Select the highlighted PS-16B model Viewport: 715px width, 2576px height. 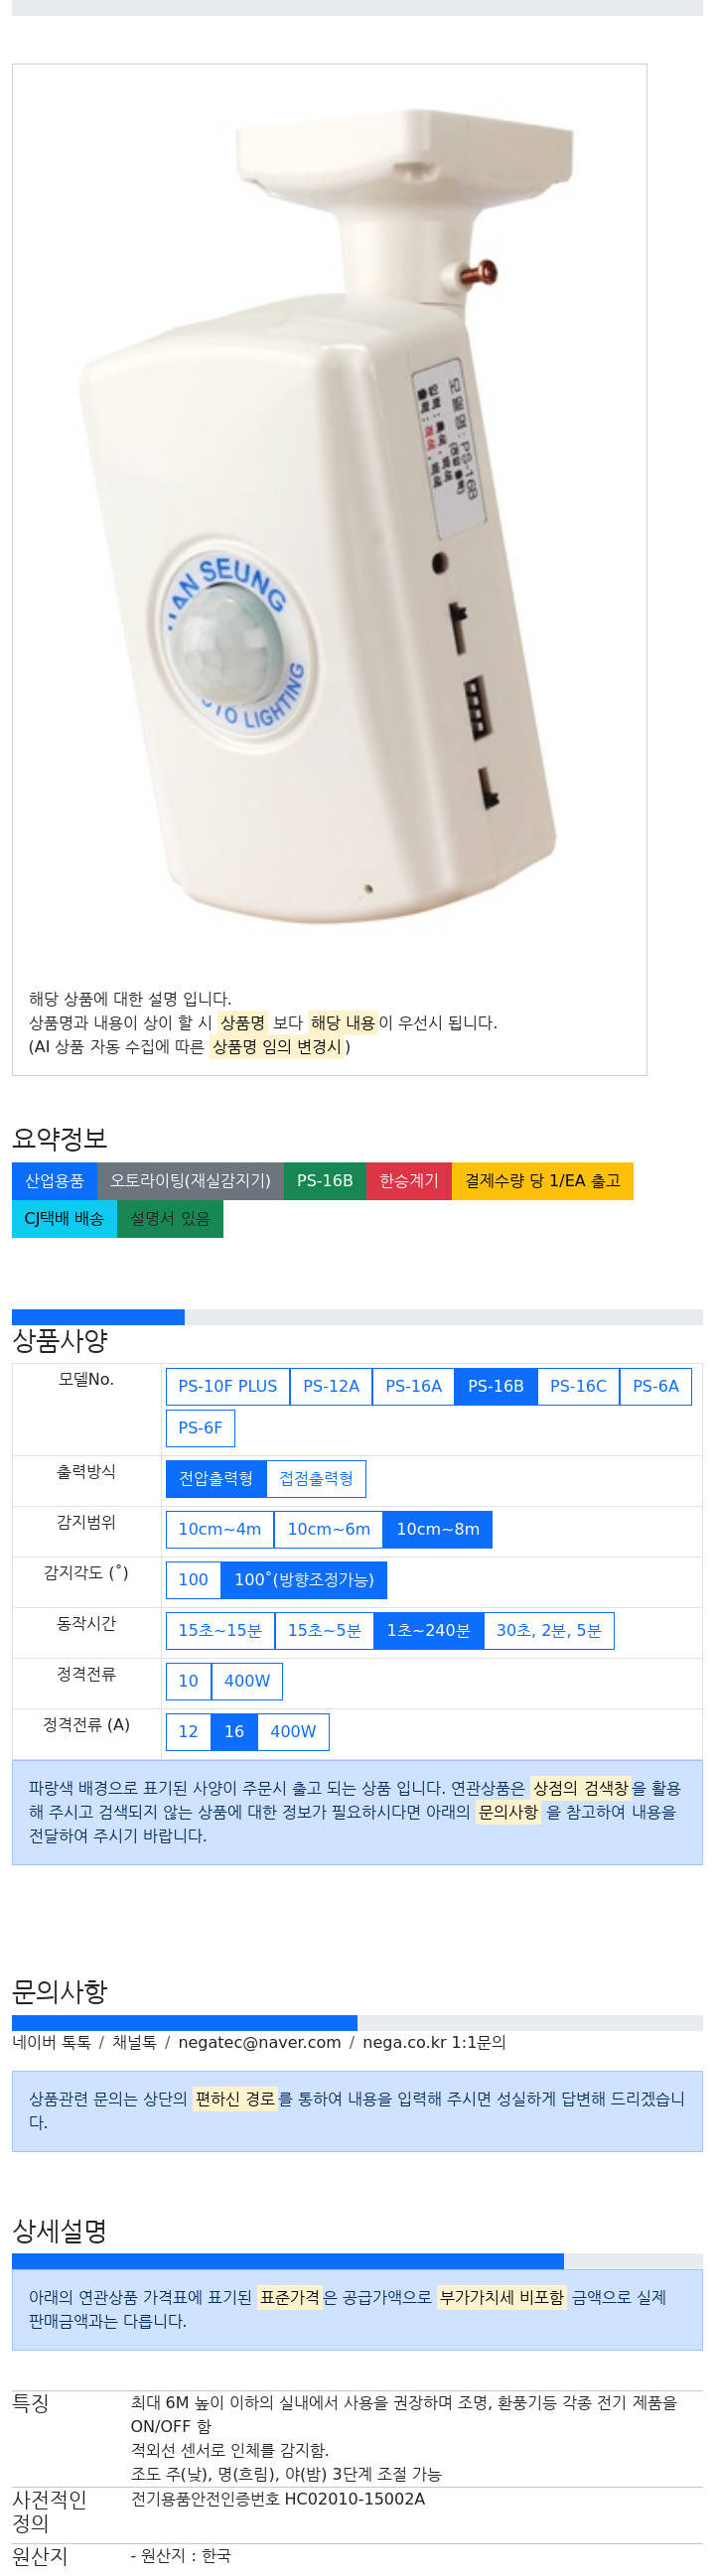(x=496, y=1386)
